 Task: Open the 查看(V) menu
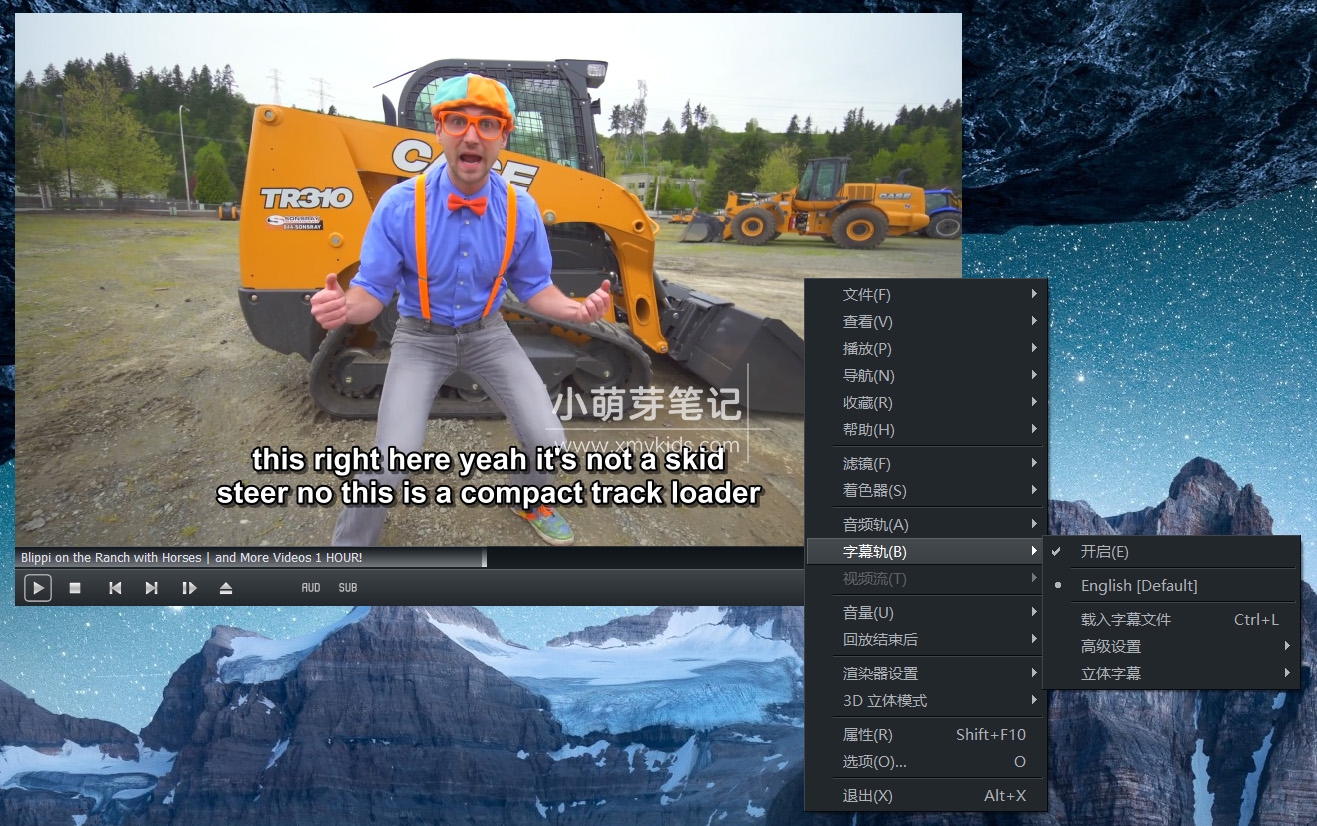(867, 321)
